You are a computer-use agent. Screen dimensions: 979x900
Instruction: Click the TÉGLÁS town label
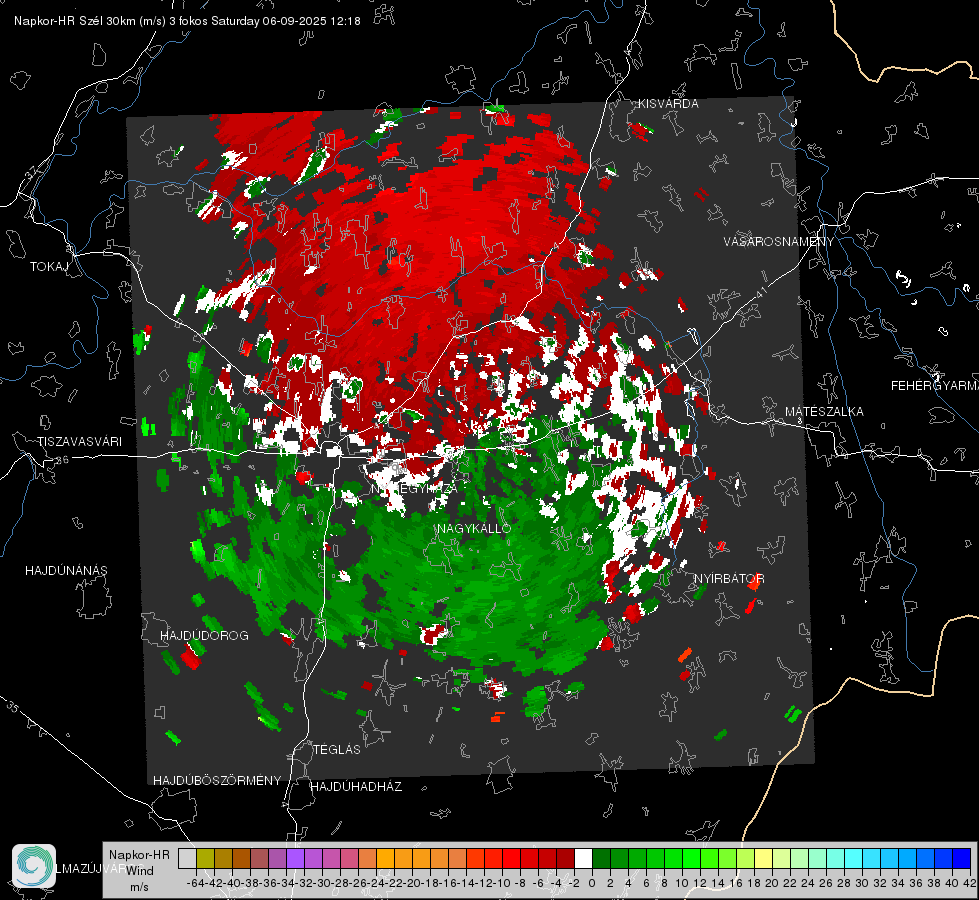[337, 750]
